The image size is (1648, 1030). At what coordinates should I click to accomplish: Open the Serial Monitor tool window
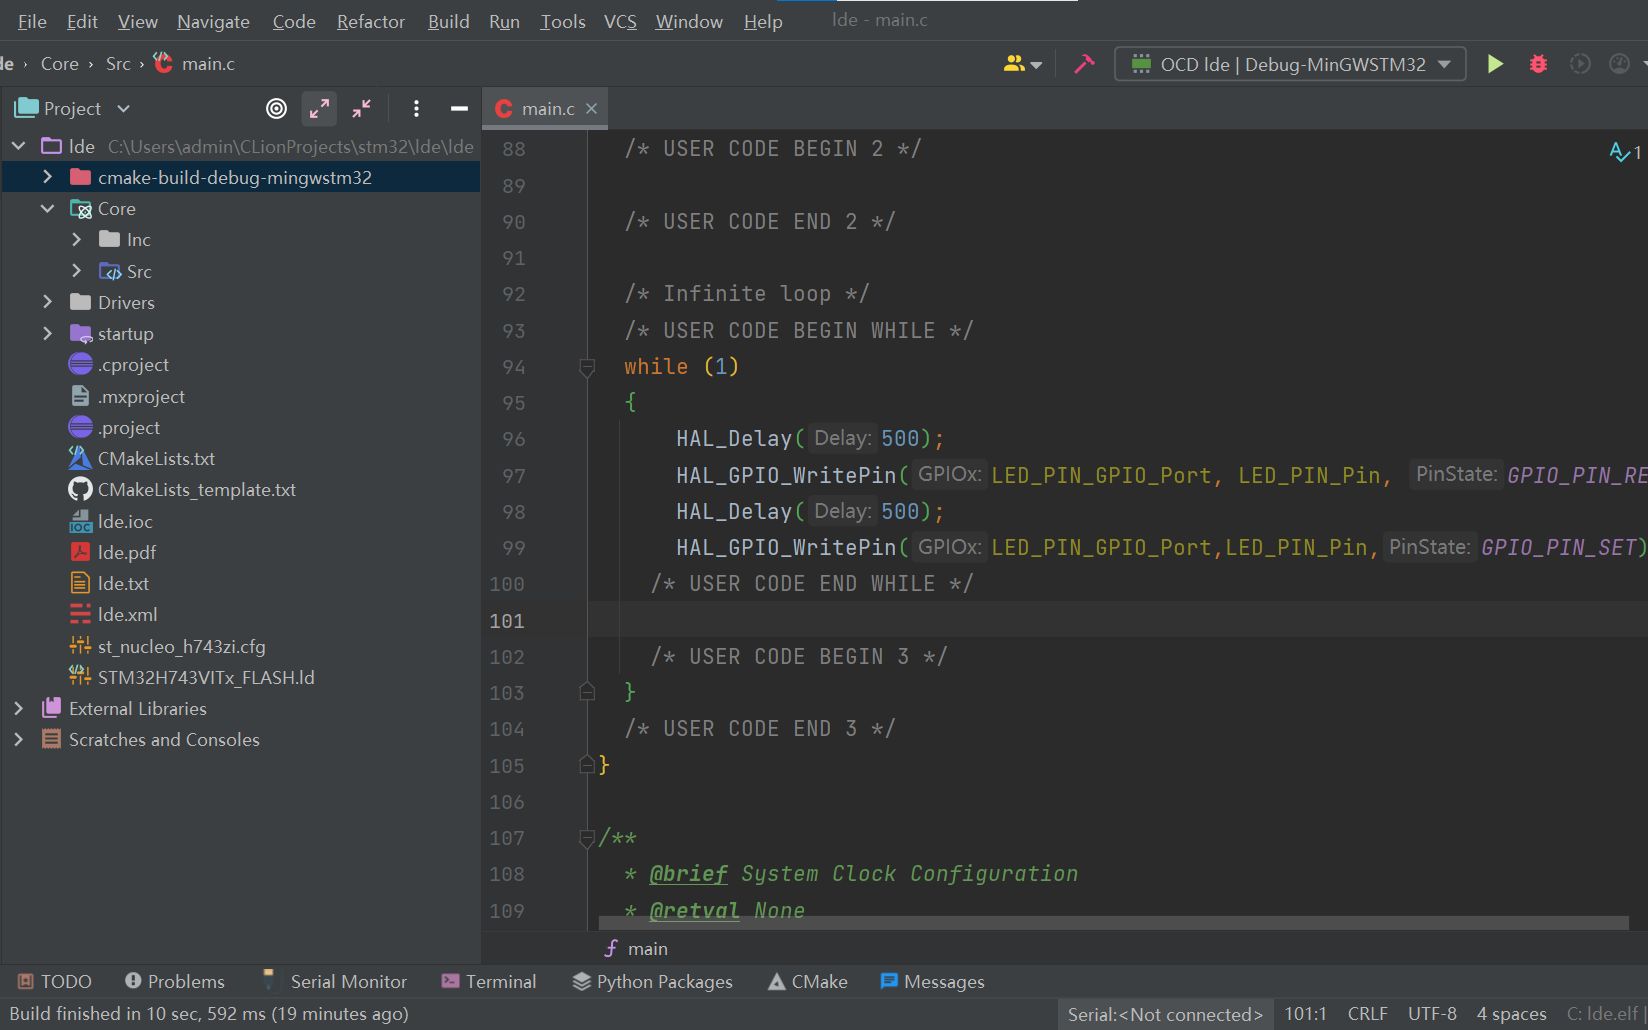pyautogui.click(x=346, y=981)
